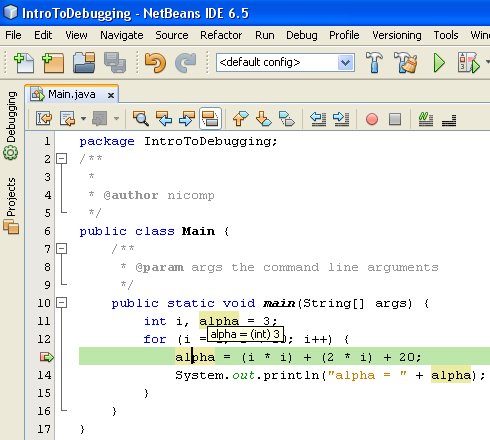The height and width of the screenshot is (440, 490).
Task: Create a New Project from the toolbar
Action: pyautogui.click(x=53, y=63)
